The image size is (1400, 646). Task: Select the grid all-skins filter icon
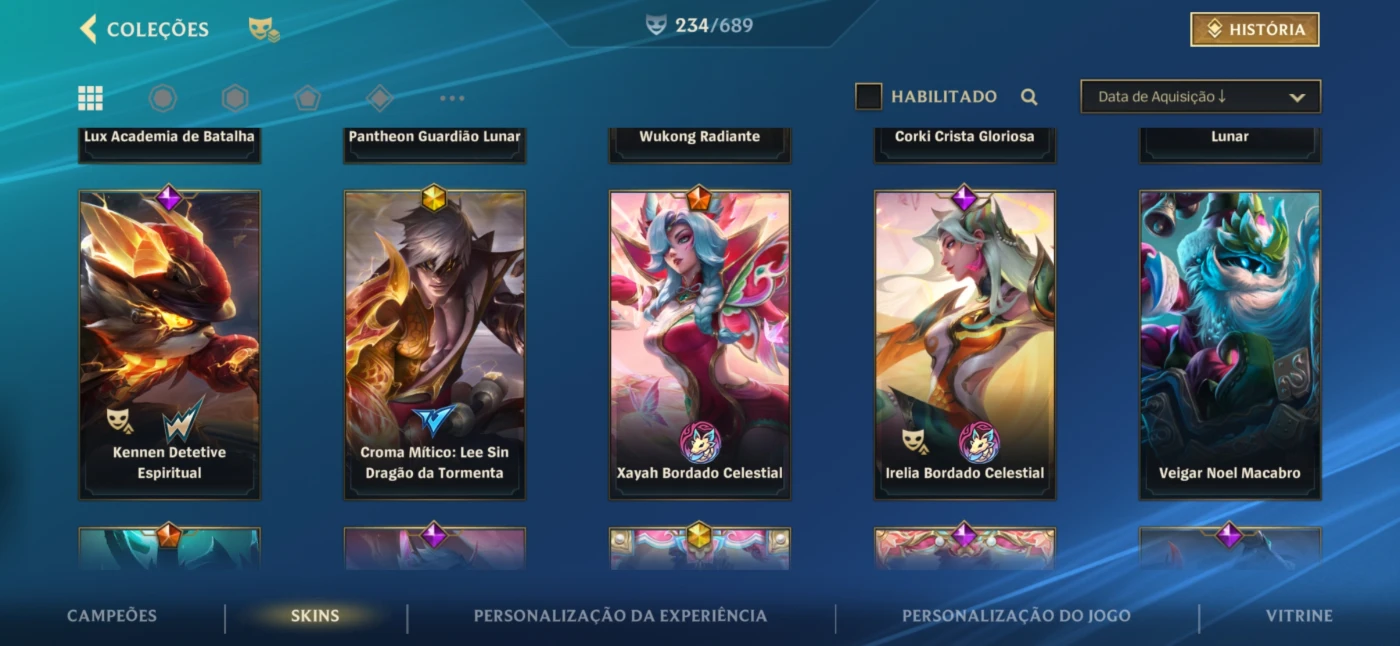coord(90,98)
